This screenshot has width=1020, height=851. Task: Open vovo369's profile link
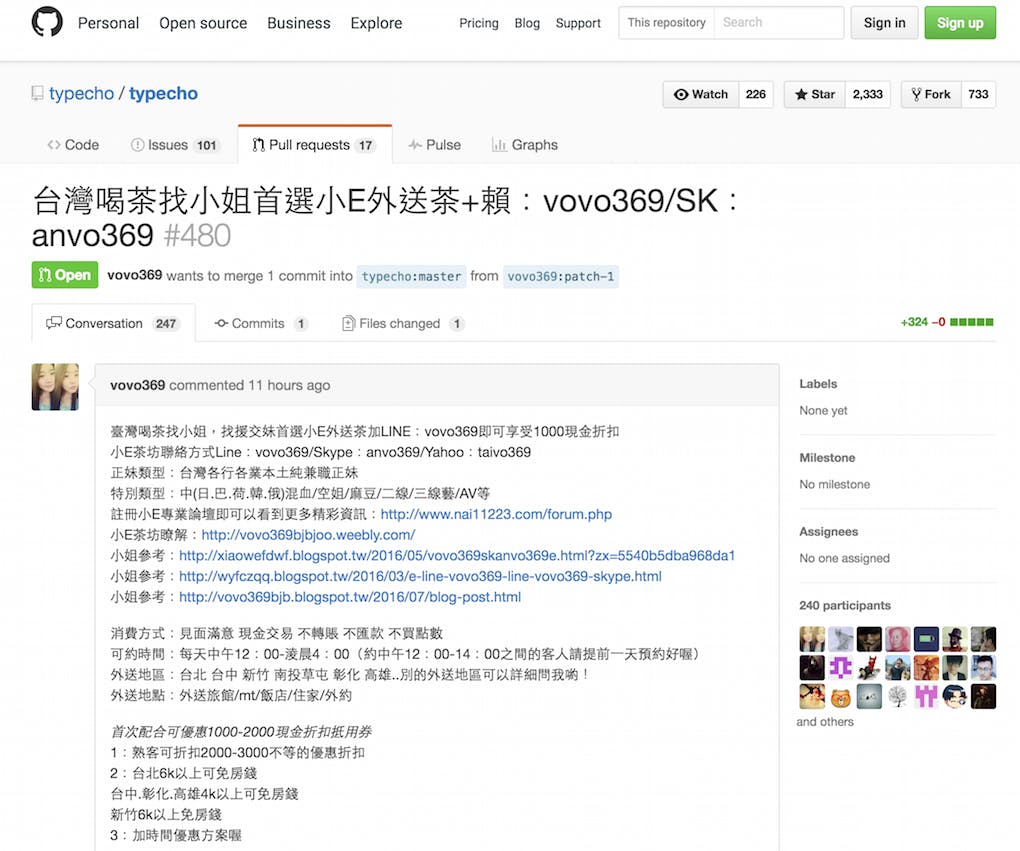[x=138, y=385]
